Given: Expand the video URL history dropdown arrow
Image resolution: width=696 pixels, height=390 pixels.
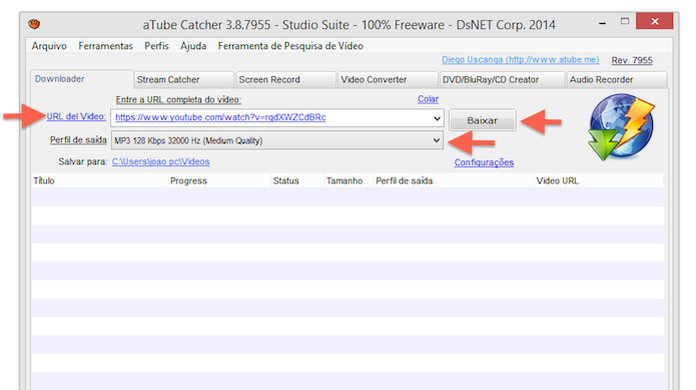Looking at the screenshot, I should tap(437, 118).
